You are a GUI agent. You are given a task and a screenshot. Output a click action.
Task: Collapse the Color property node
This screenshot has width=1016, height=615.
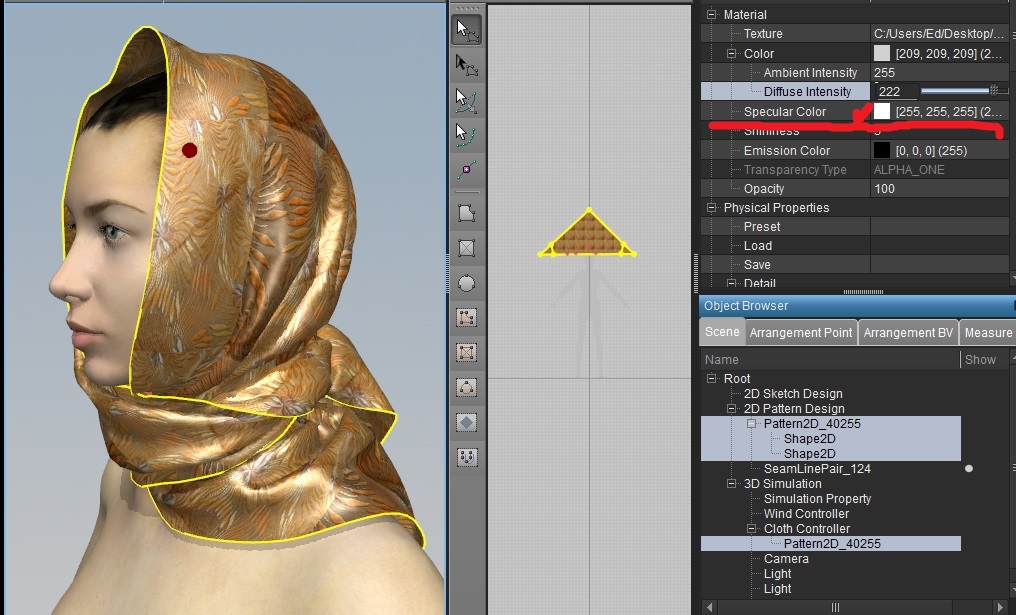click(732, 54)
